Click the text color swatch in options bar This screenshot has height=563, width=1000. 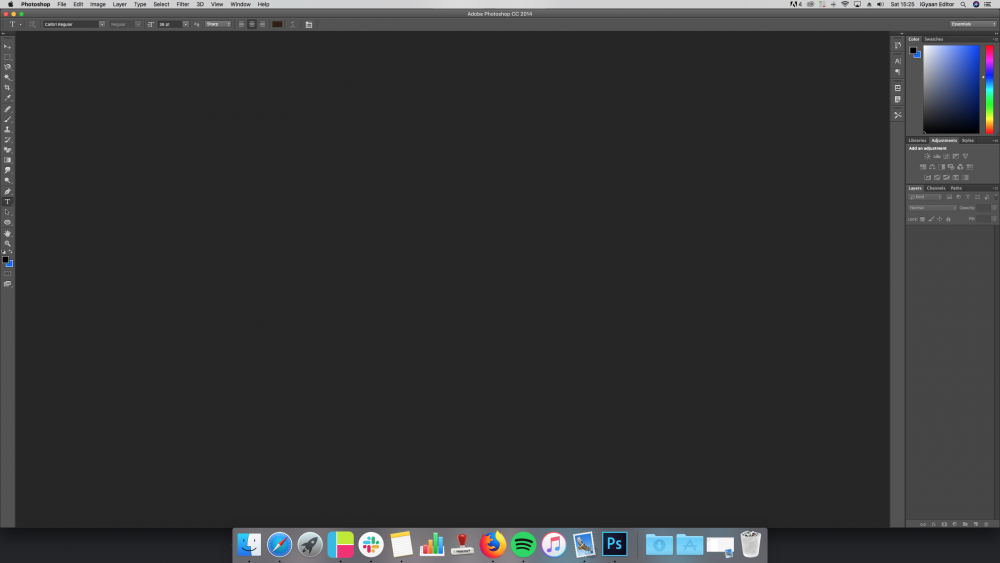point(277,24)
